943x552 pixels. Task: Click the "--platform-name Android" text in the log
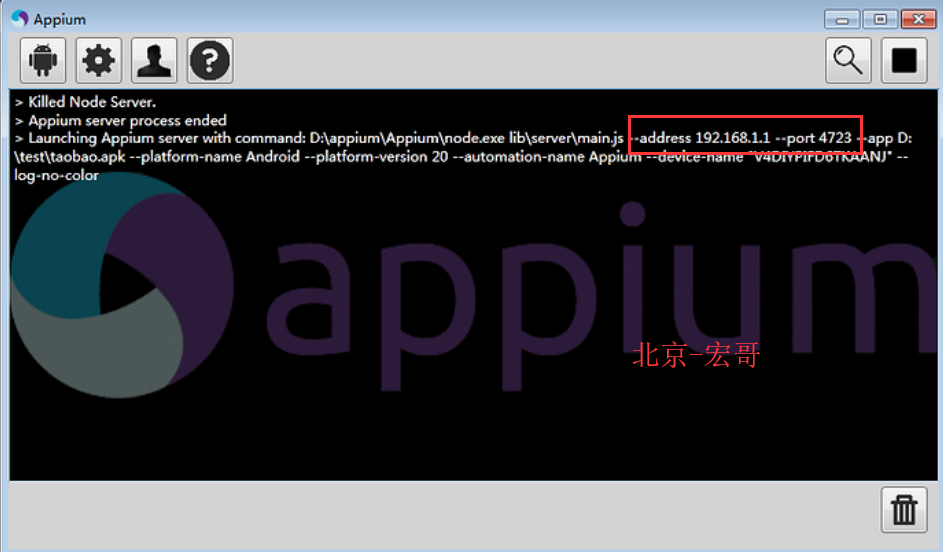[x=214, y=157]
